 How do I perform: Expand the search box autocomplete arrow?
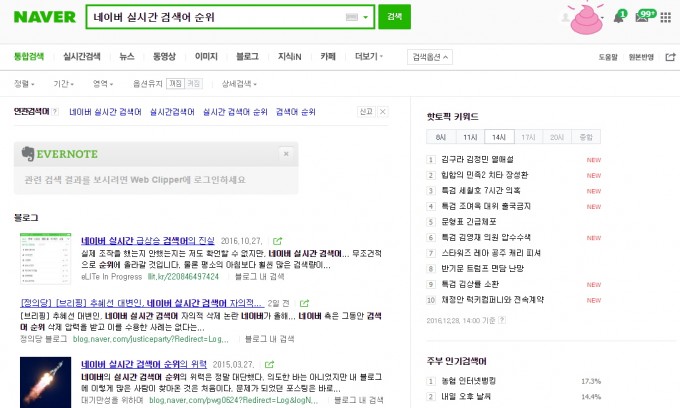point(366,17)
